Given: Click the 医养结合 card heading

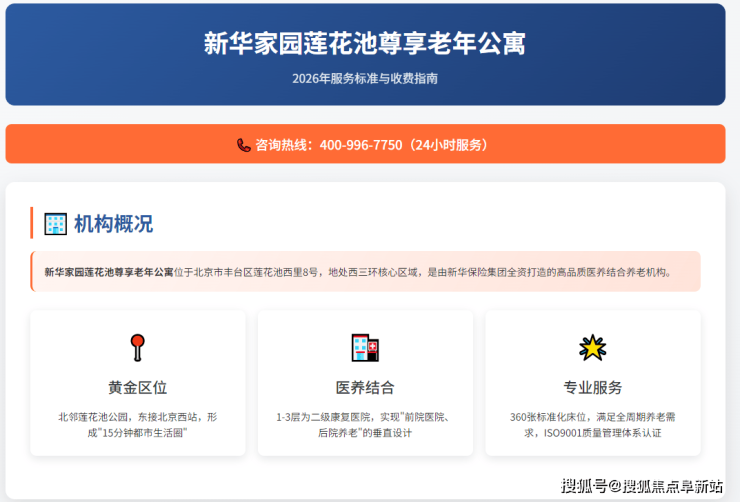Looking at the screenshot, I should [x=365, y=387].
